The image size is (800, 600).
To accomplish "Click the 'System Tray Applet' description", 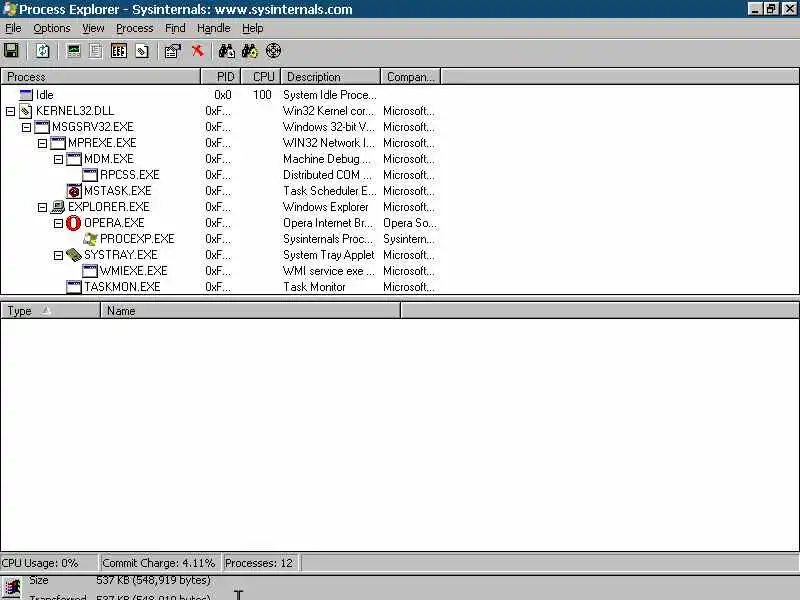I will click(x=329, y=255).
